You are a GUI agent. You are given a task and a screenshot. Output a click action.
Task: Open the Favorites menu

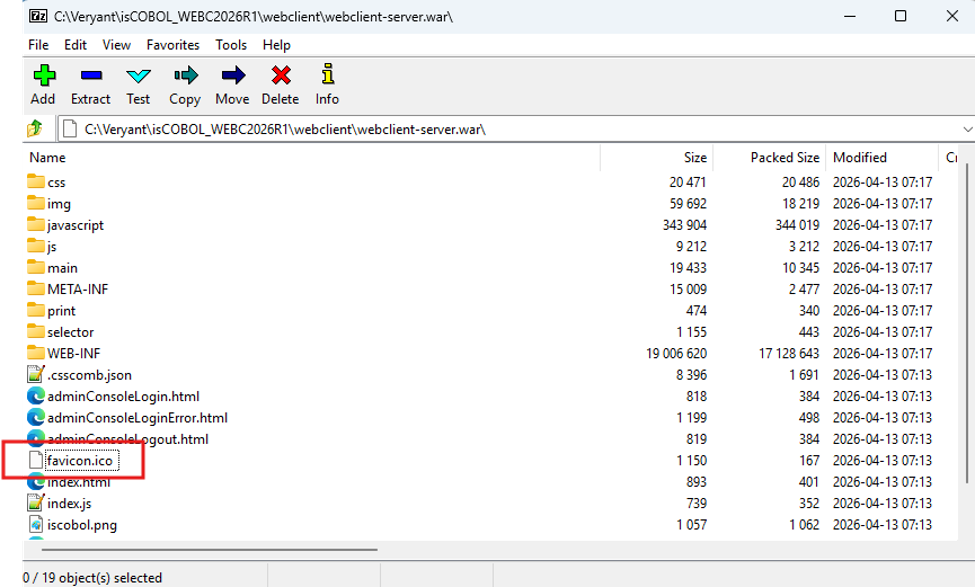pos(173,45)
